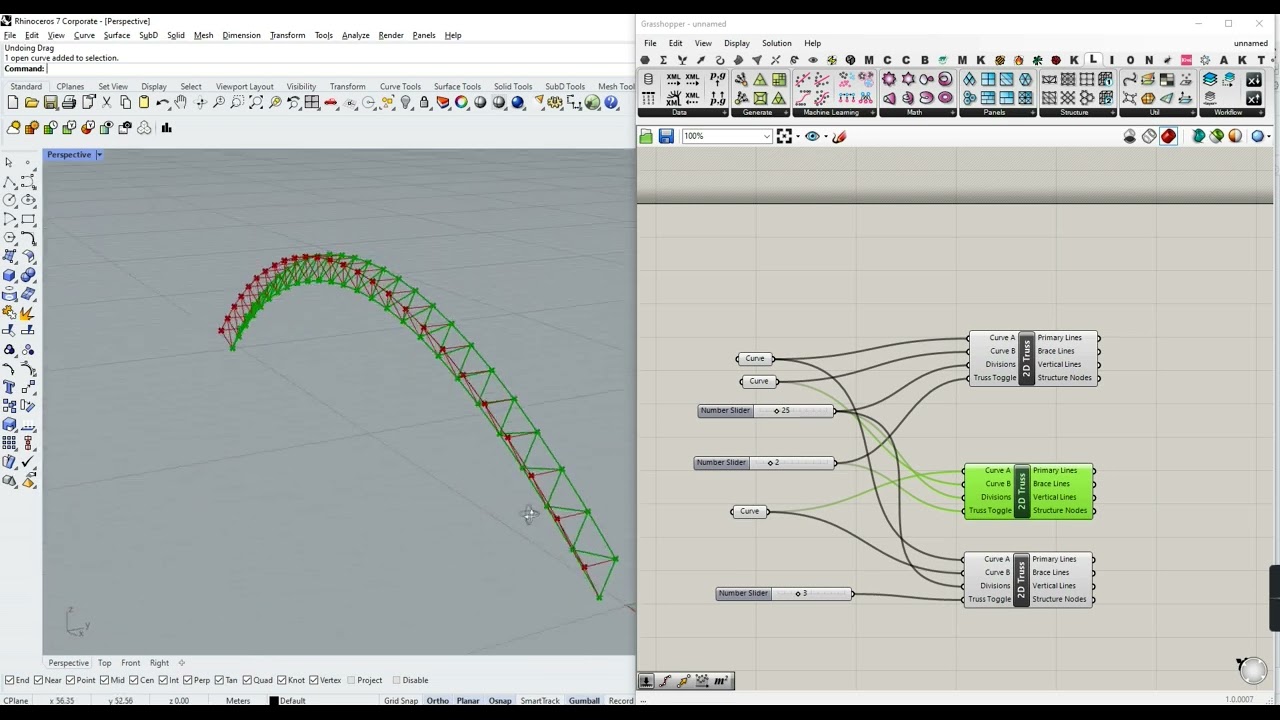Image resolution: width=1280 pixels, height=720 pixels.
Task: Toggle Ortho mode in Rhino status bar
Action: 437,700
